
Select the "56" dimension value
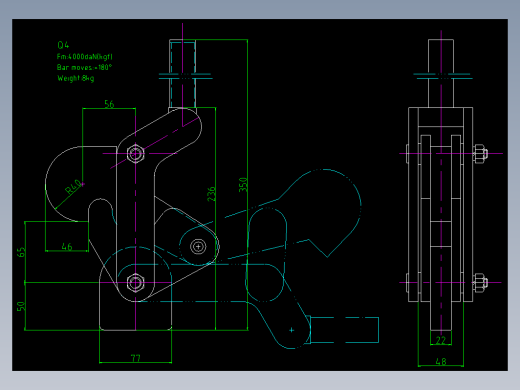click(x=109, y=104)
